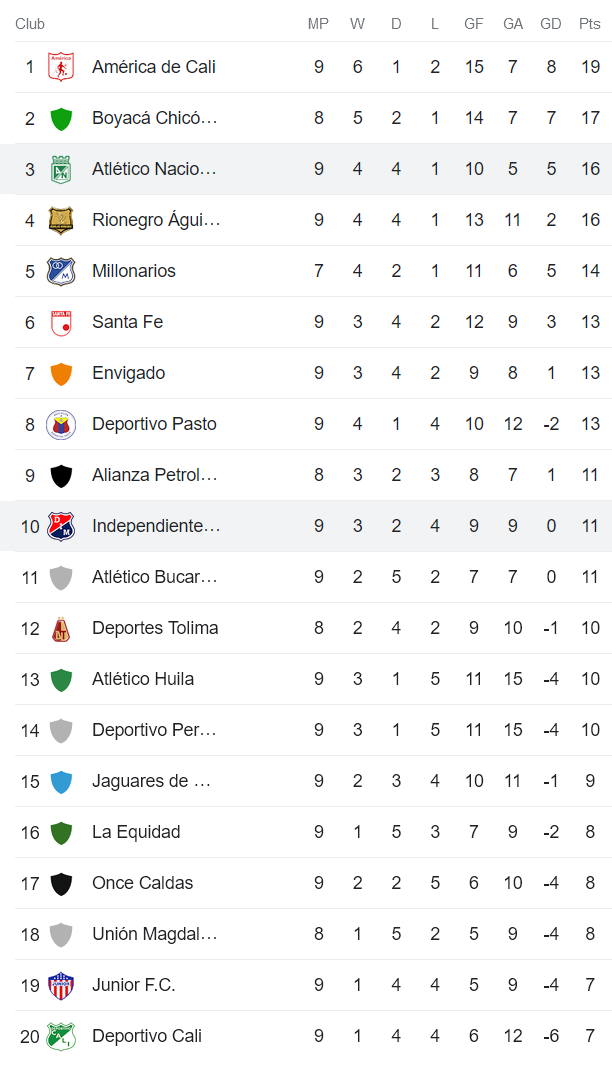
Task: Open the Rionegro Águilas team page
Action: click(x=155, y=219)
